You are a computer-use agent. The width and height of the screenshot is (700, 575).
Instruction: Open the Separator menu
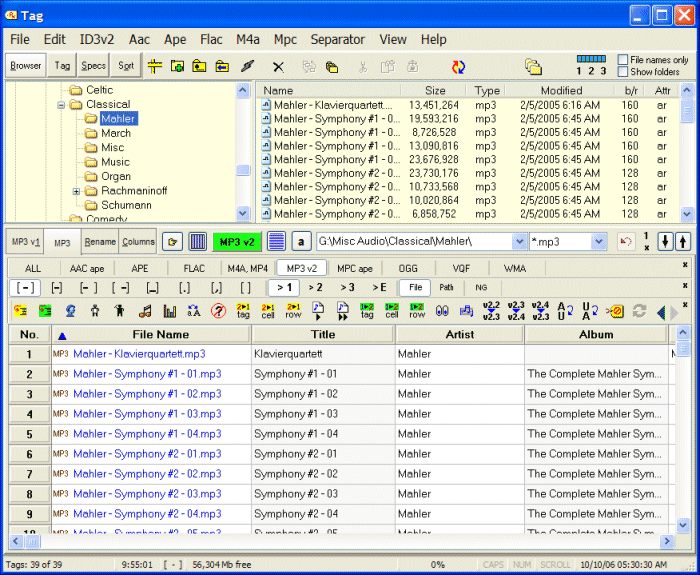(x=338, y=39)
